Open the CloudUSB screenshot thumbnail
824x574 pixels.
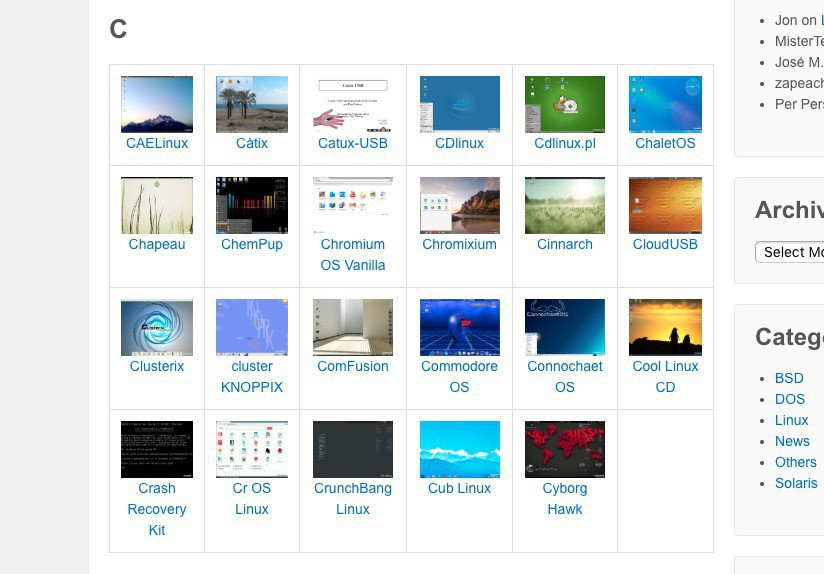click(x=665, y=205)
